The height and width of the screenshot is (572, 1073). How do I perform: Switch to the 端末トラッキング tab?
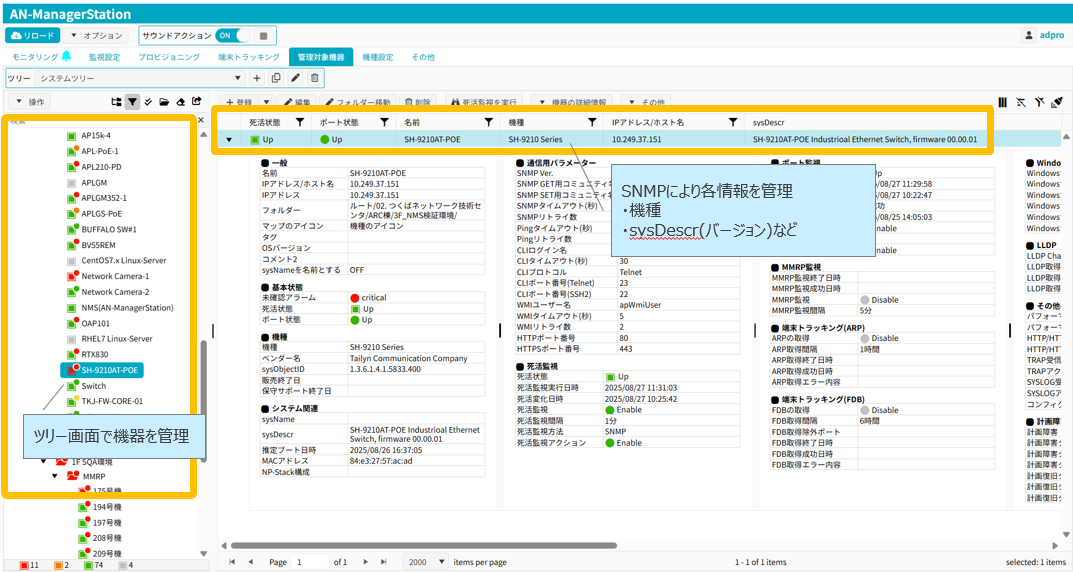click(x=248, y=57)
